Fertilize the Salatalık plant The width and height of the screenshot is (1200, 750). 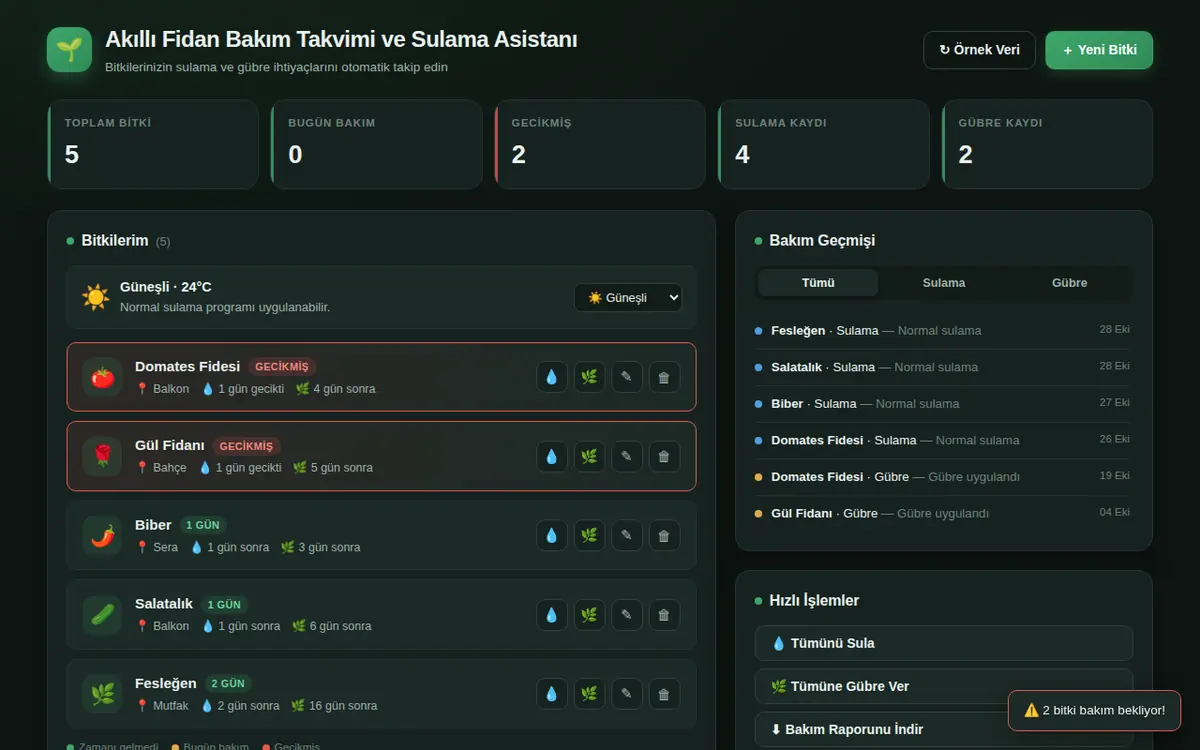(589, 614)
